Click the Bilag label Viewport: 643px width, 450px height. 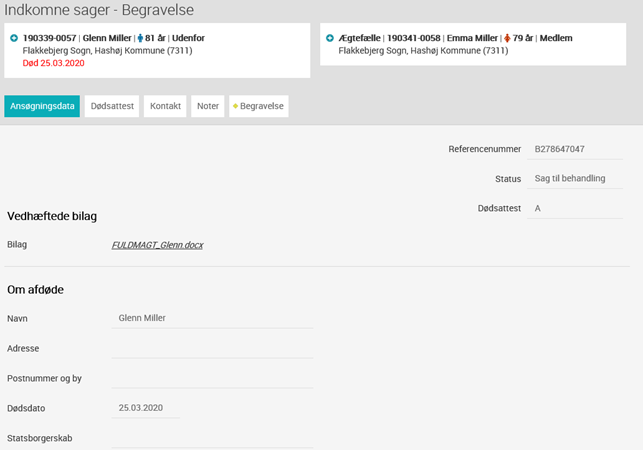[17, 244]
